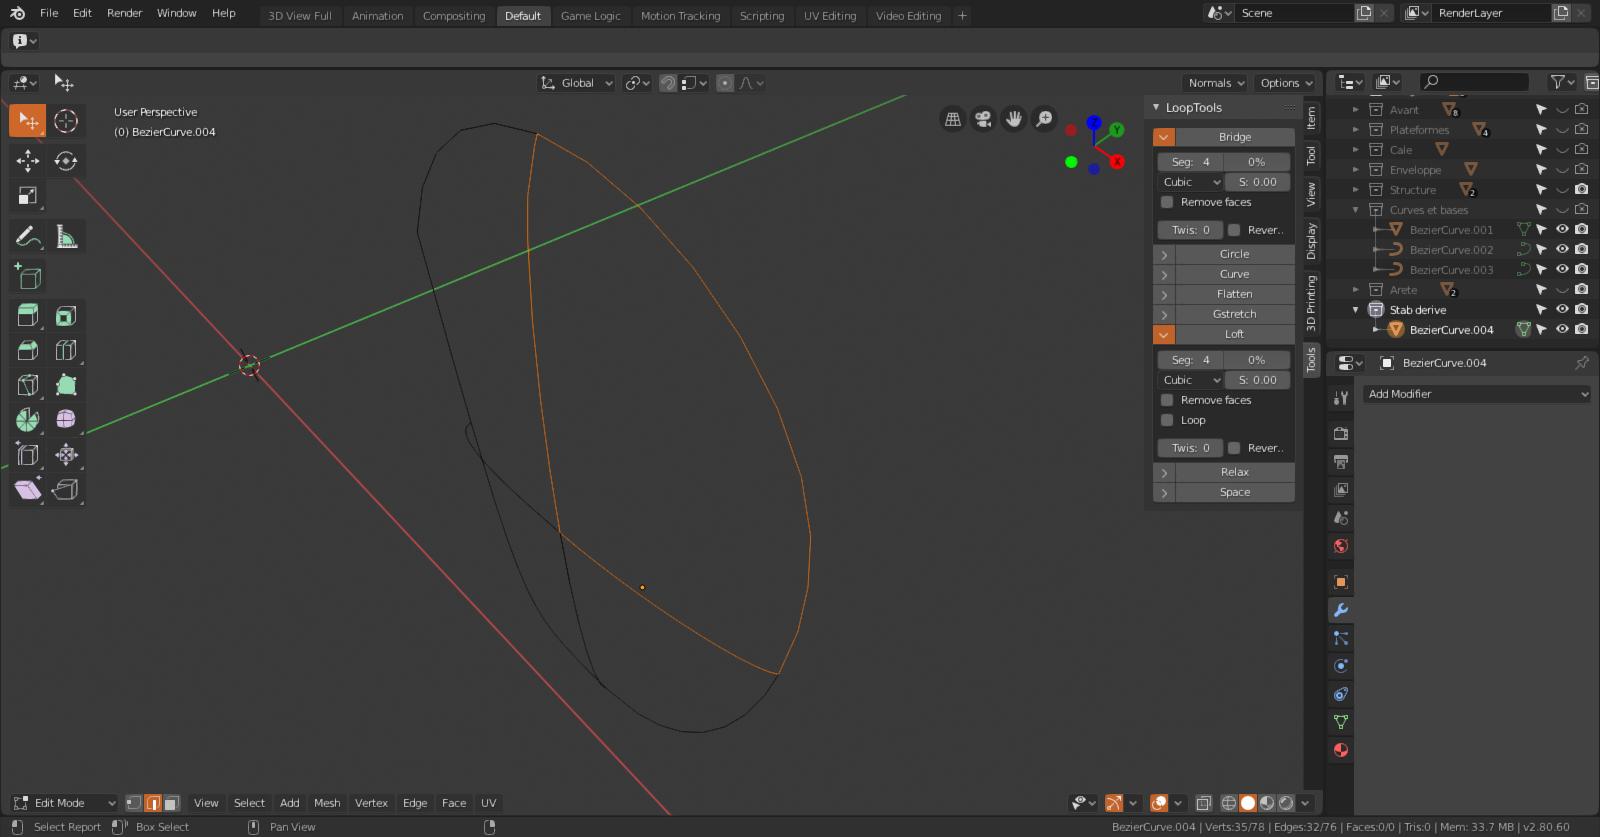The width and height of the screenshot is (1600, 837).
Task: Open the Render menu
Action: click(125, 13)
